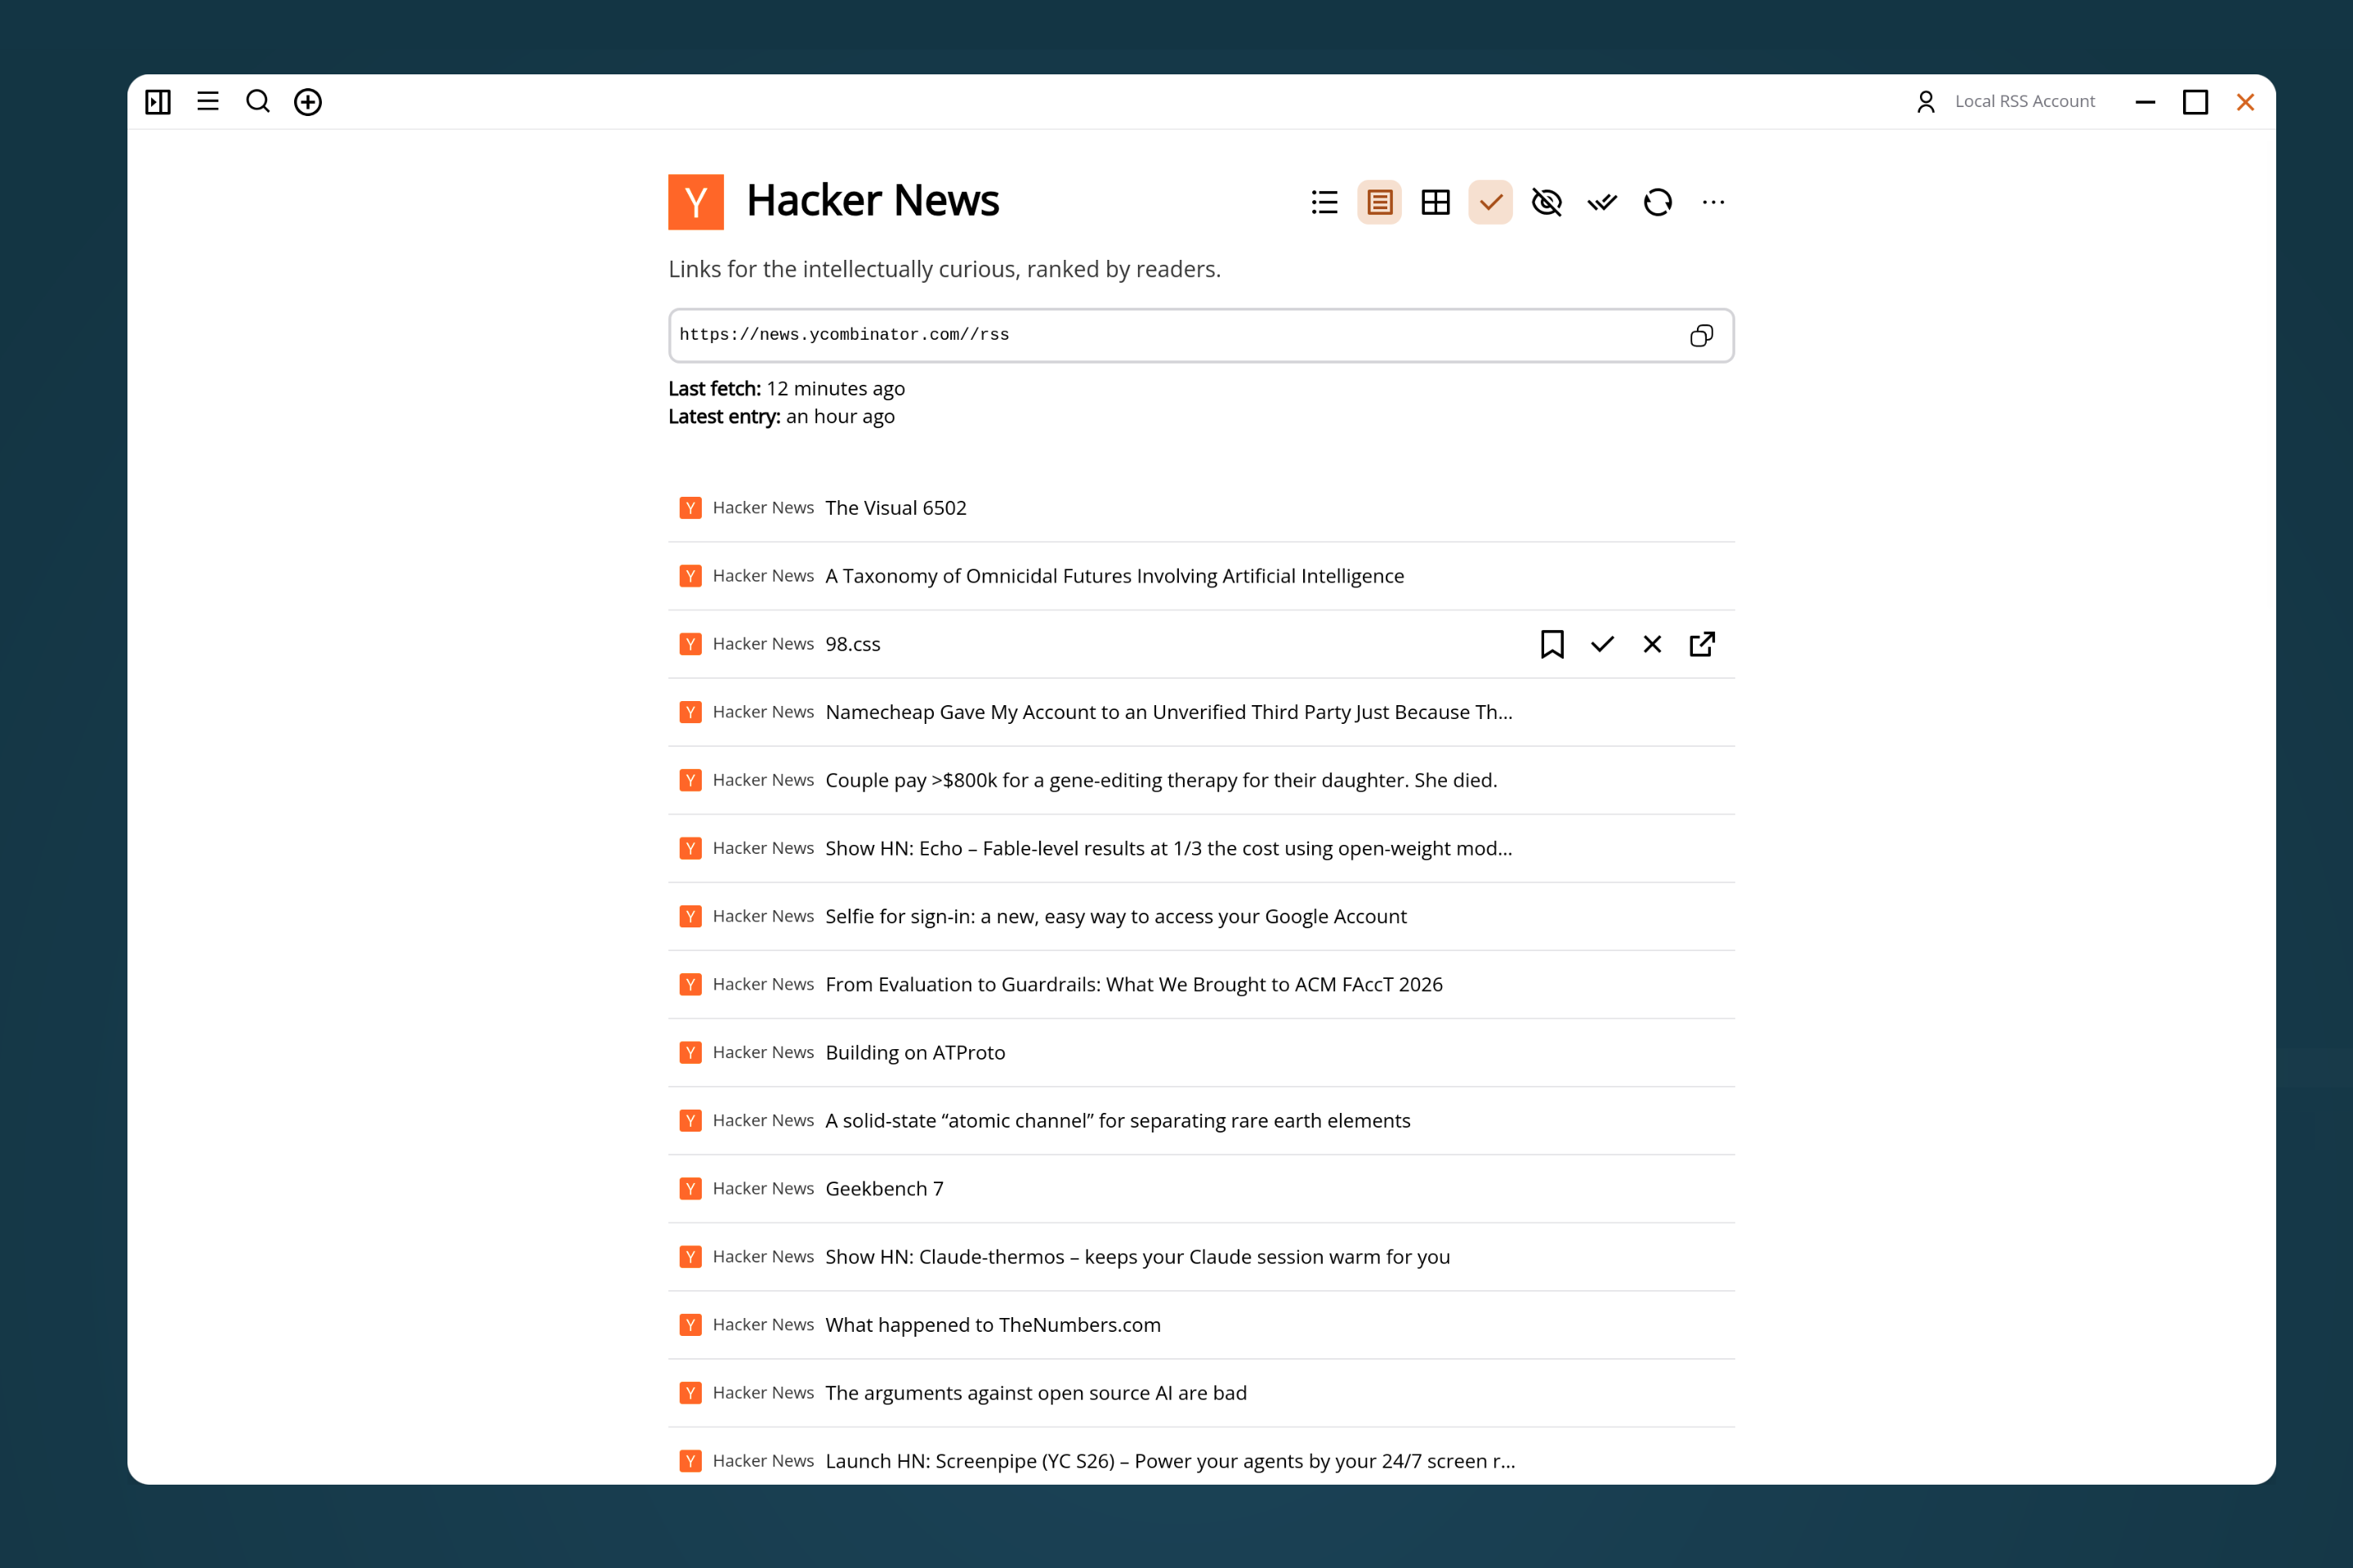Viewport: 2353px width, 1568px height.
Task: Open Geekbench 7 entry
Action: pos(1201,1188)
